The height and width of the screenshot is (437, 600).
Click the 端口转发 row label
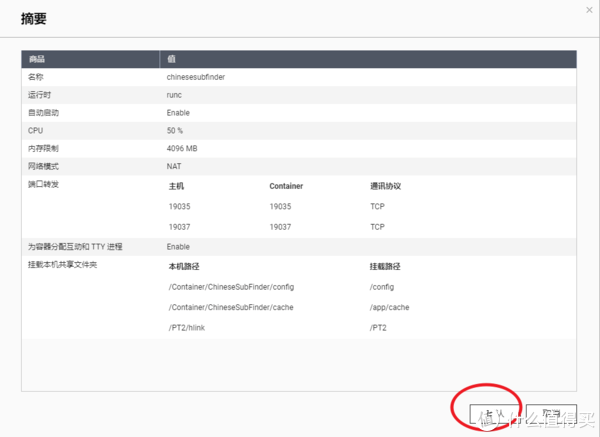(43, 184)
